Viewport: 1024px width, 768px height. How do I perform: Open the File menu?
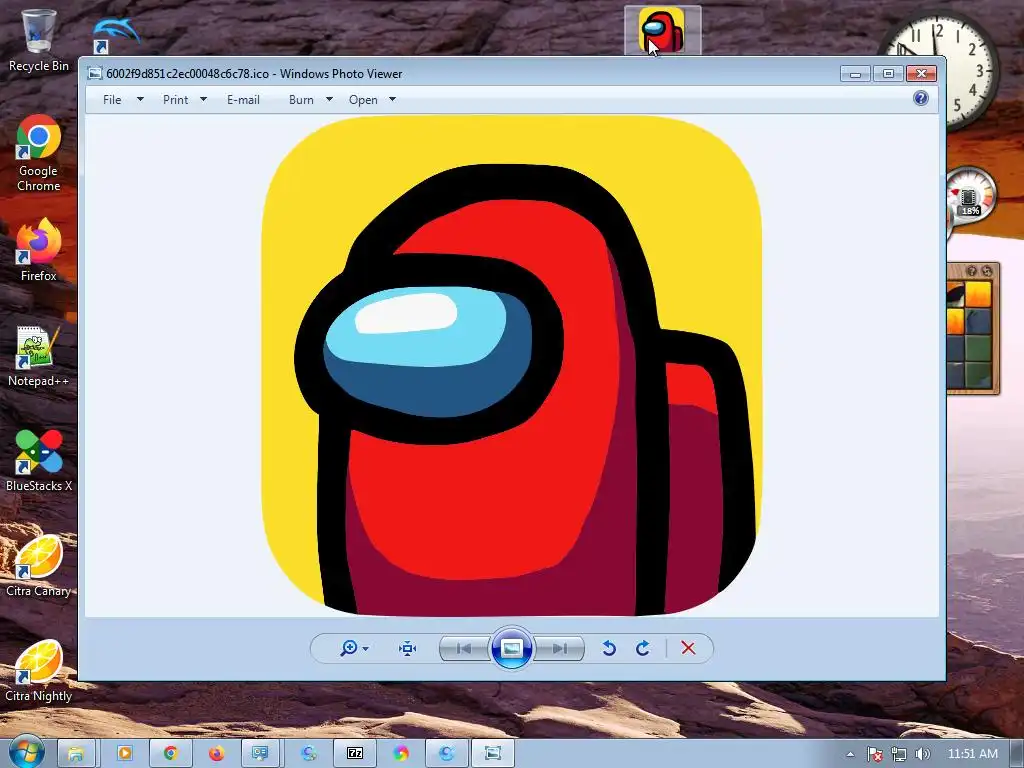point(112,100)
